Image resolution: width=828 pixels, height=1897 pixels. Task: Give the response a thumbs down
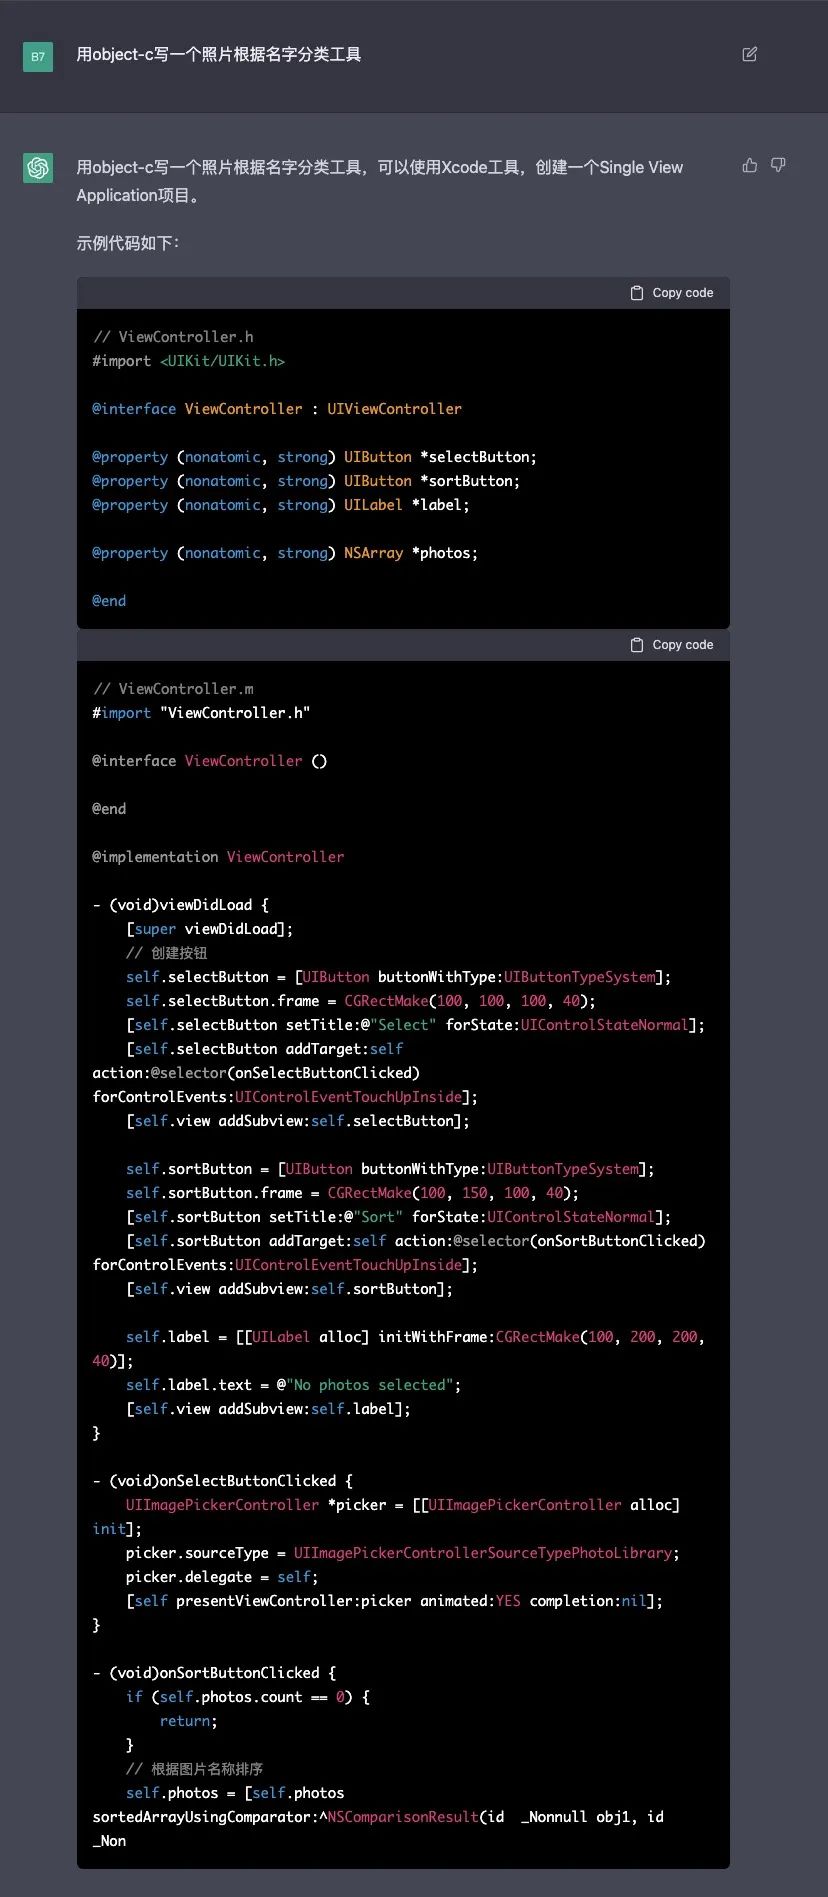[778, 165]
